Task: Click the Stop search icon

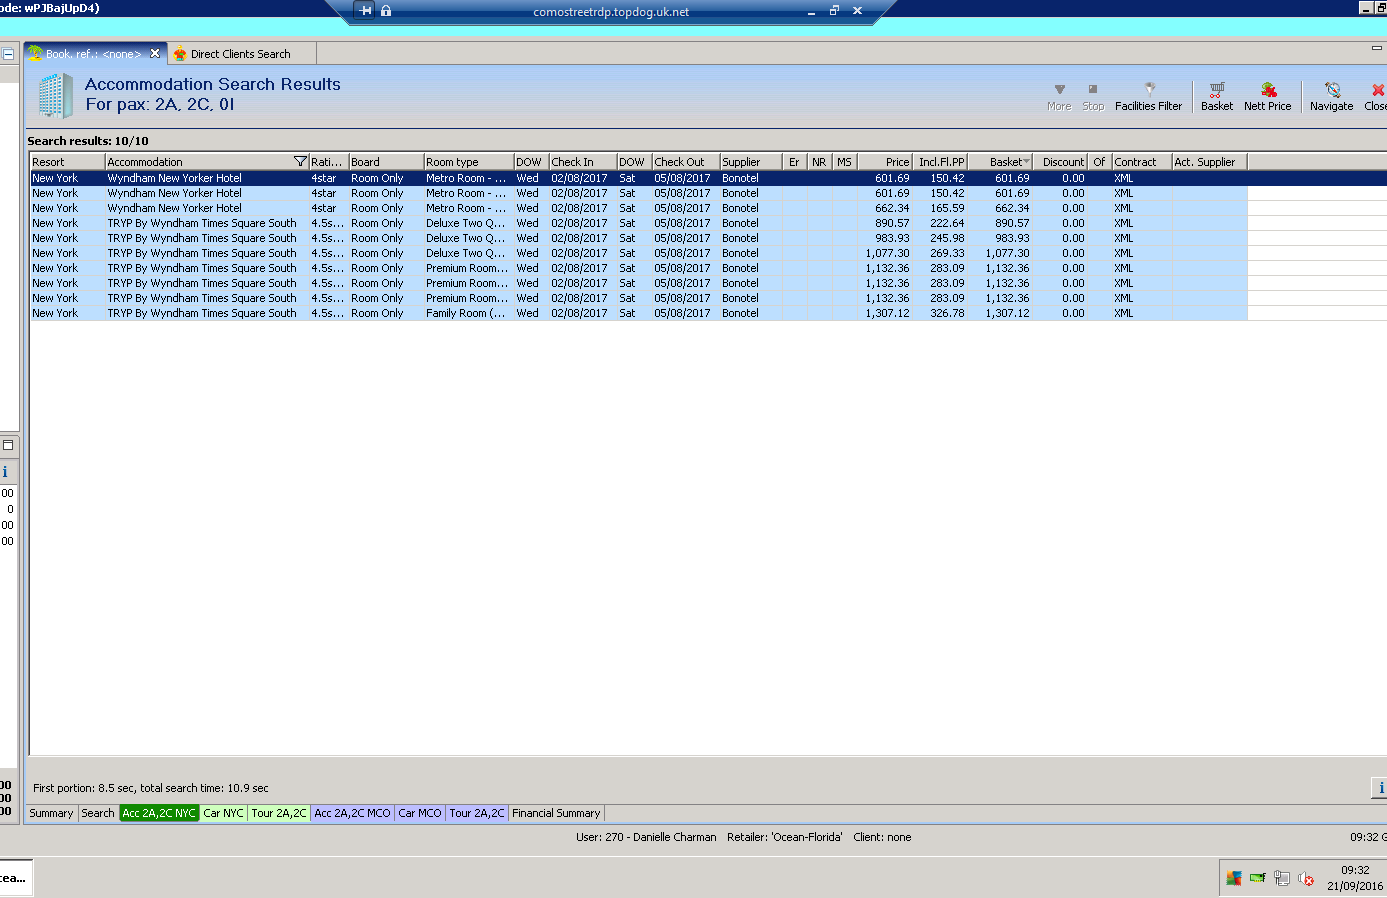Action: [x=1093, y=90]
